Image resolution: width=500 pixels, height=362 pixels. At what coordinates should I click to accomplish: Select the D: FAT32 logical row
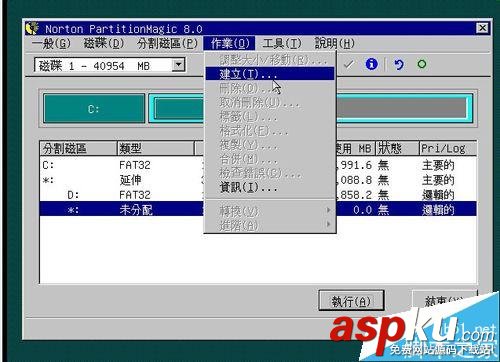258,195
